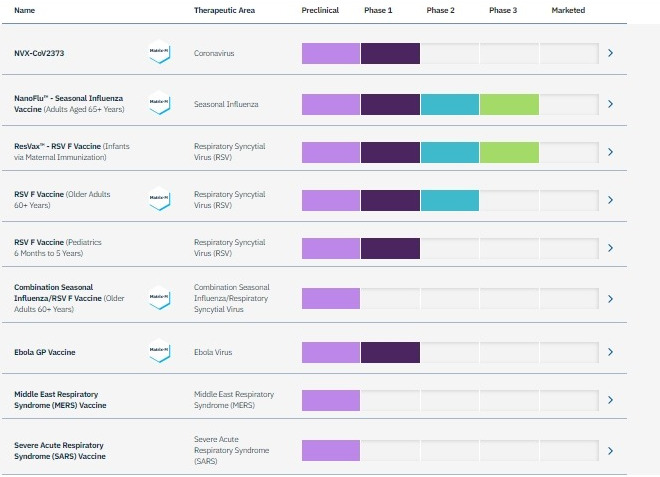The height and width of the screenshot is (477, 660).
Task: Expand the MERS Vaccine row chevron
Action: coord(610,400)
